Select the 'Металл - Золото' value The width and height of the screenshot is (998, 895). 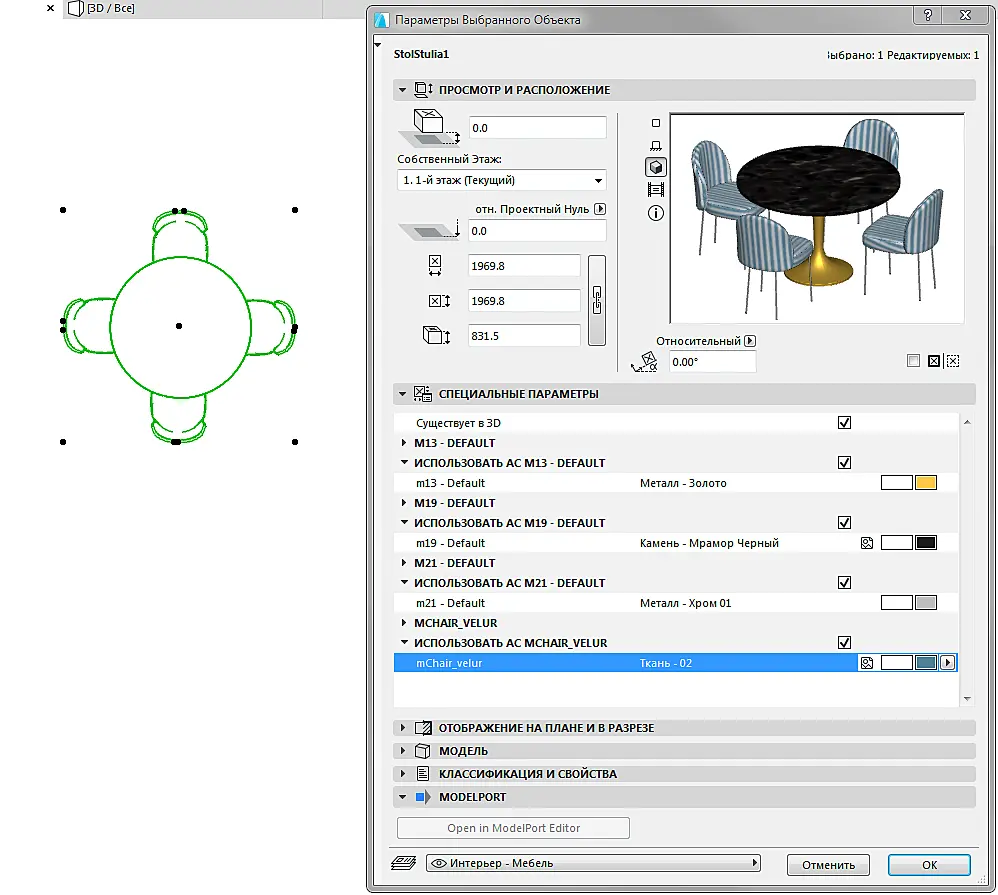(683, 483)
